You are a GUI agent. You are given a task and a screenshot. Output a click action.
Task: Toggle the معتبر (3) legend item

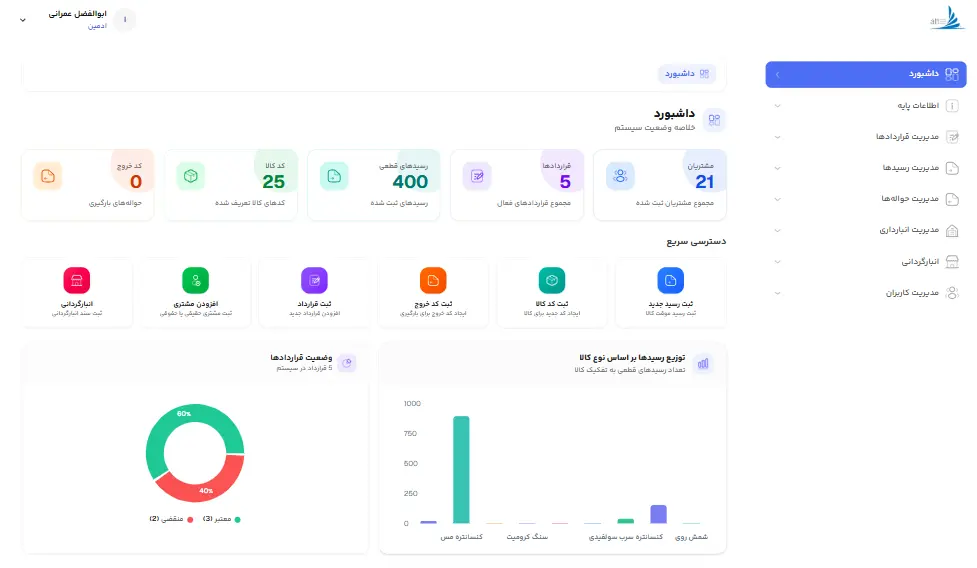coord(222,519)
